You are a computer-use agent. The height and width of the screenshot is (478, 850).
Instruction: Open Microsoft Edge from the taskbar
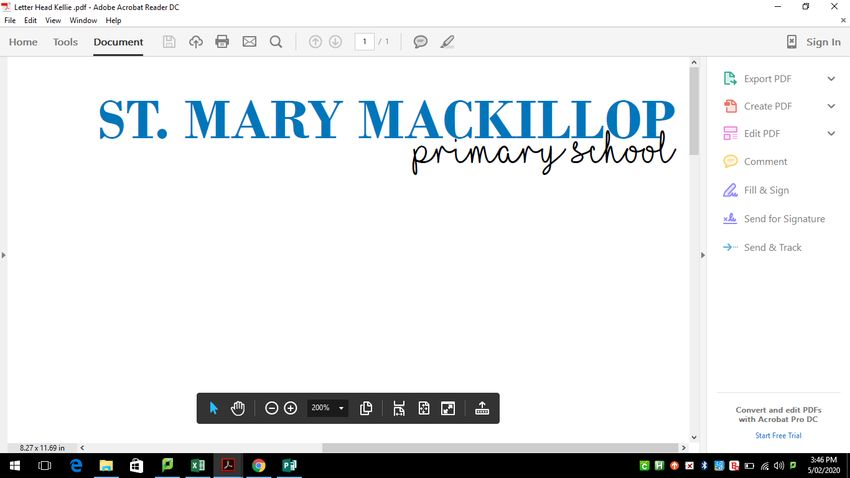click(76, 466)
